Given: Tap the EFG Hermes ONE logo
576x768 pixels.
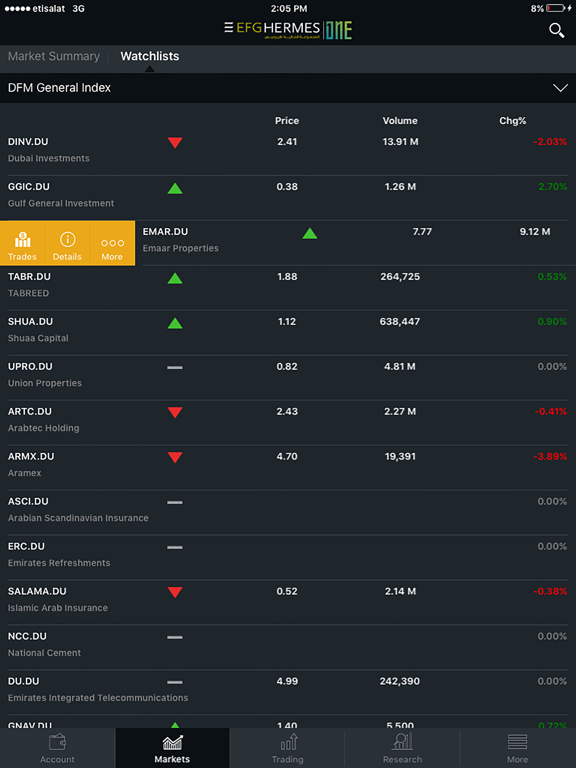Looking at the screenshot, I should pyautogui.click(x=294, y=30).
